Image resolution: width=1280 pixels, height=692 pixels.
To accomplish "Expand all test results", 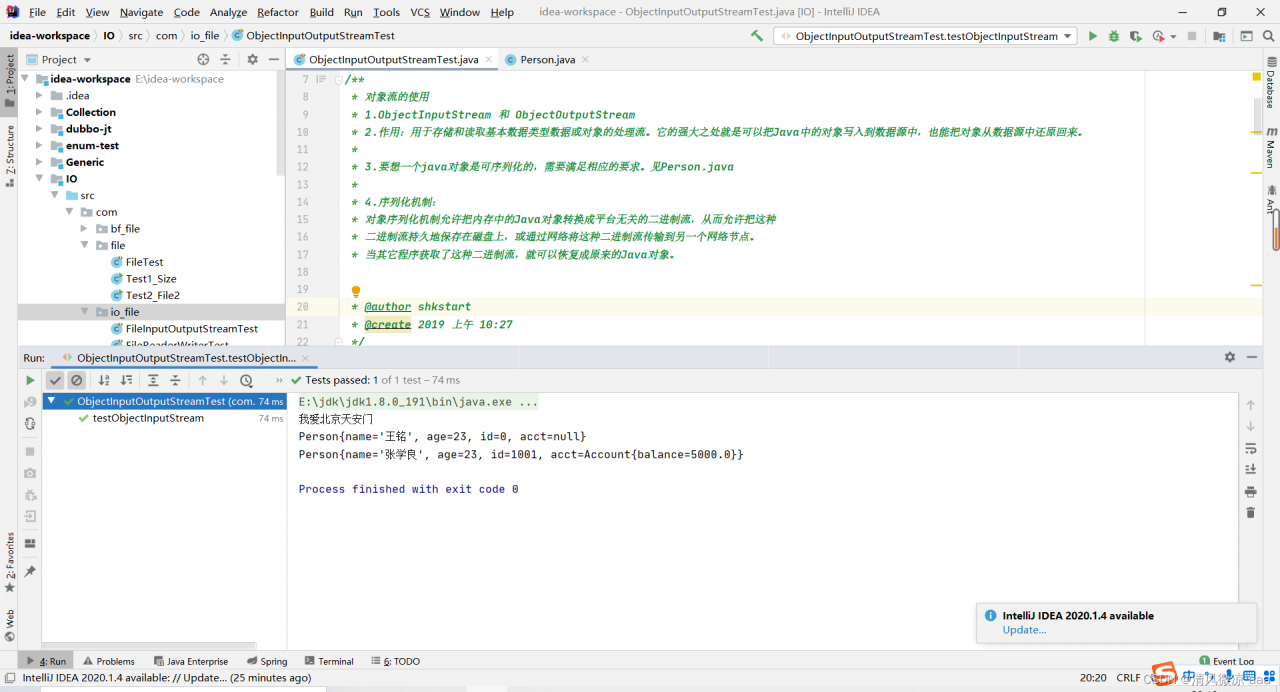I will (x=153, y=380).
